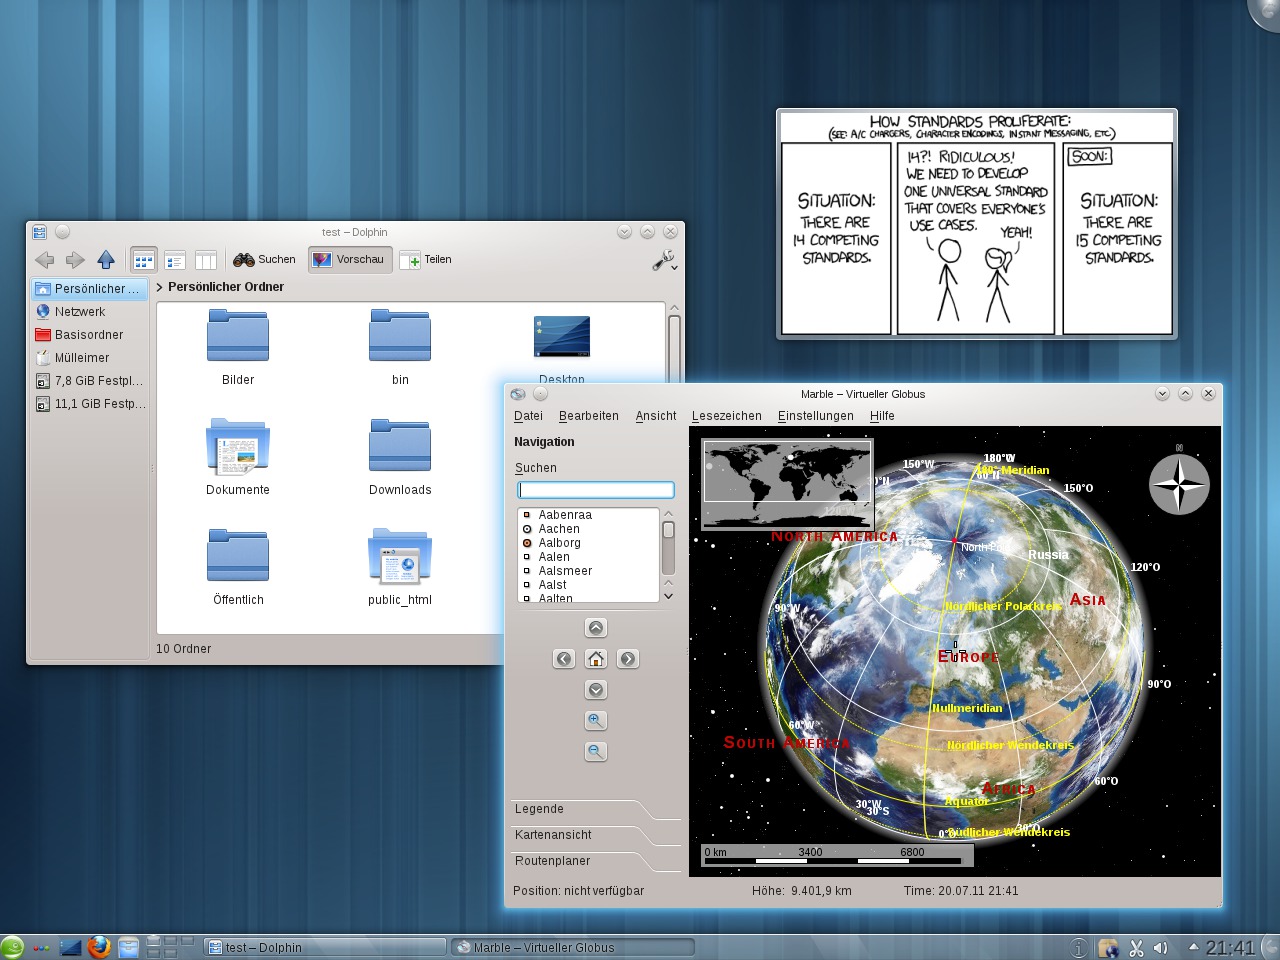This screenshot has height=960, width=1280.
Task: Select Netzwerk in Dolphin places
Action: coord(90,312)
